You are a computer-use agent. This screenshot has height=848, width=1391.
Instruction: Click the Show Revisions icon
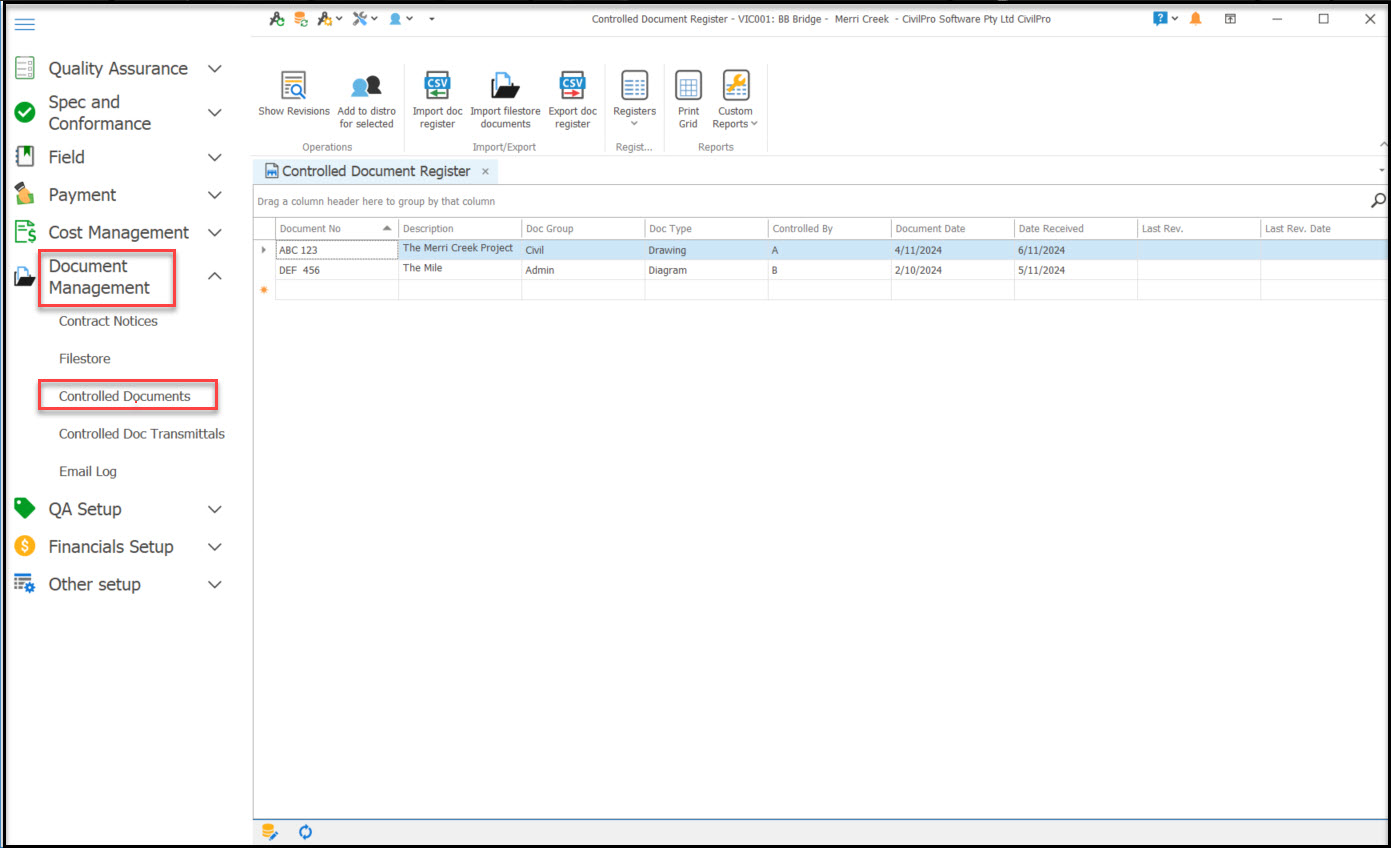point(293,87)
